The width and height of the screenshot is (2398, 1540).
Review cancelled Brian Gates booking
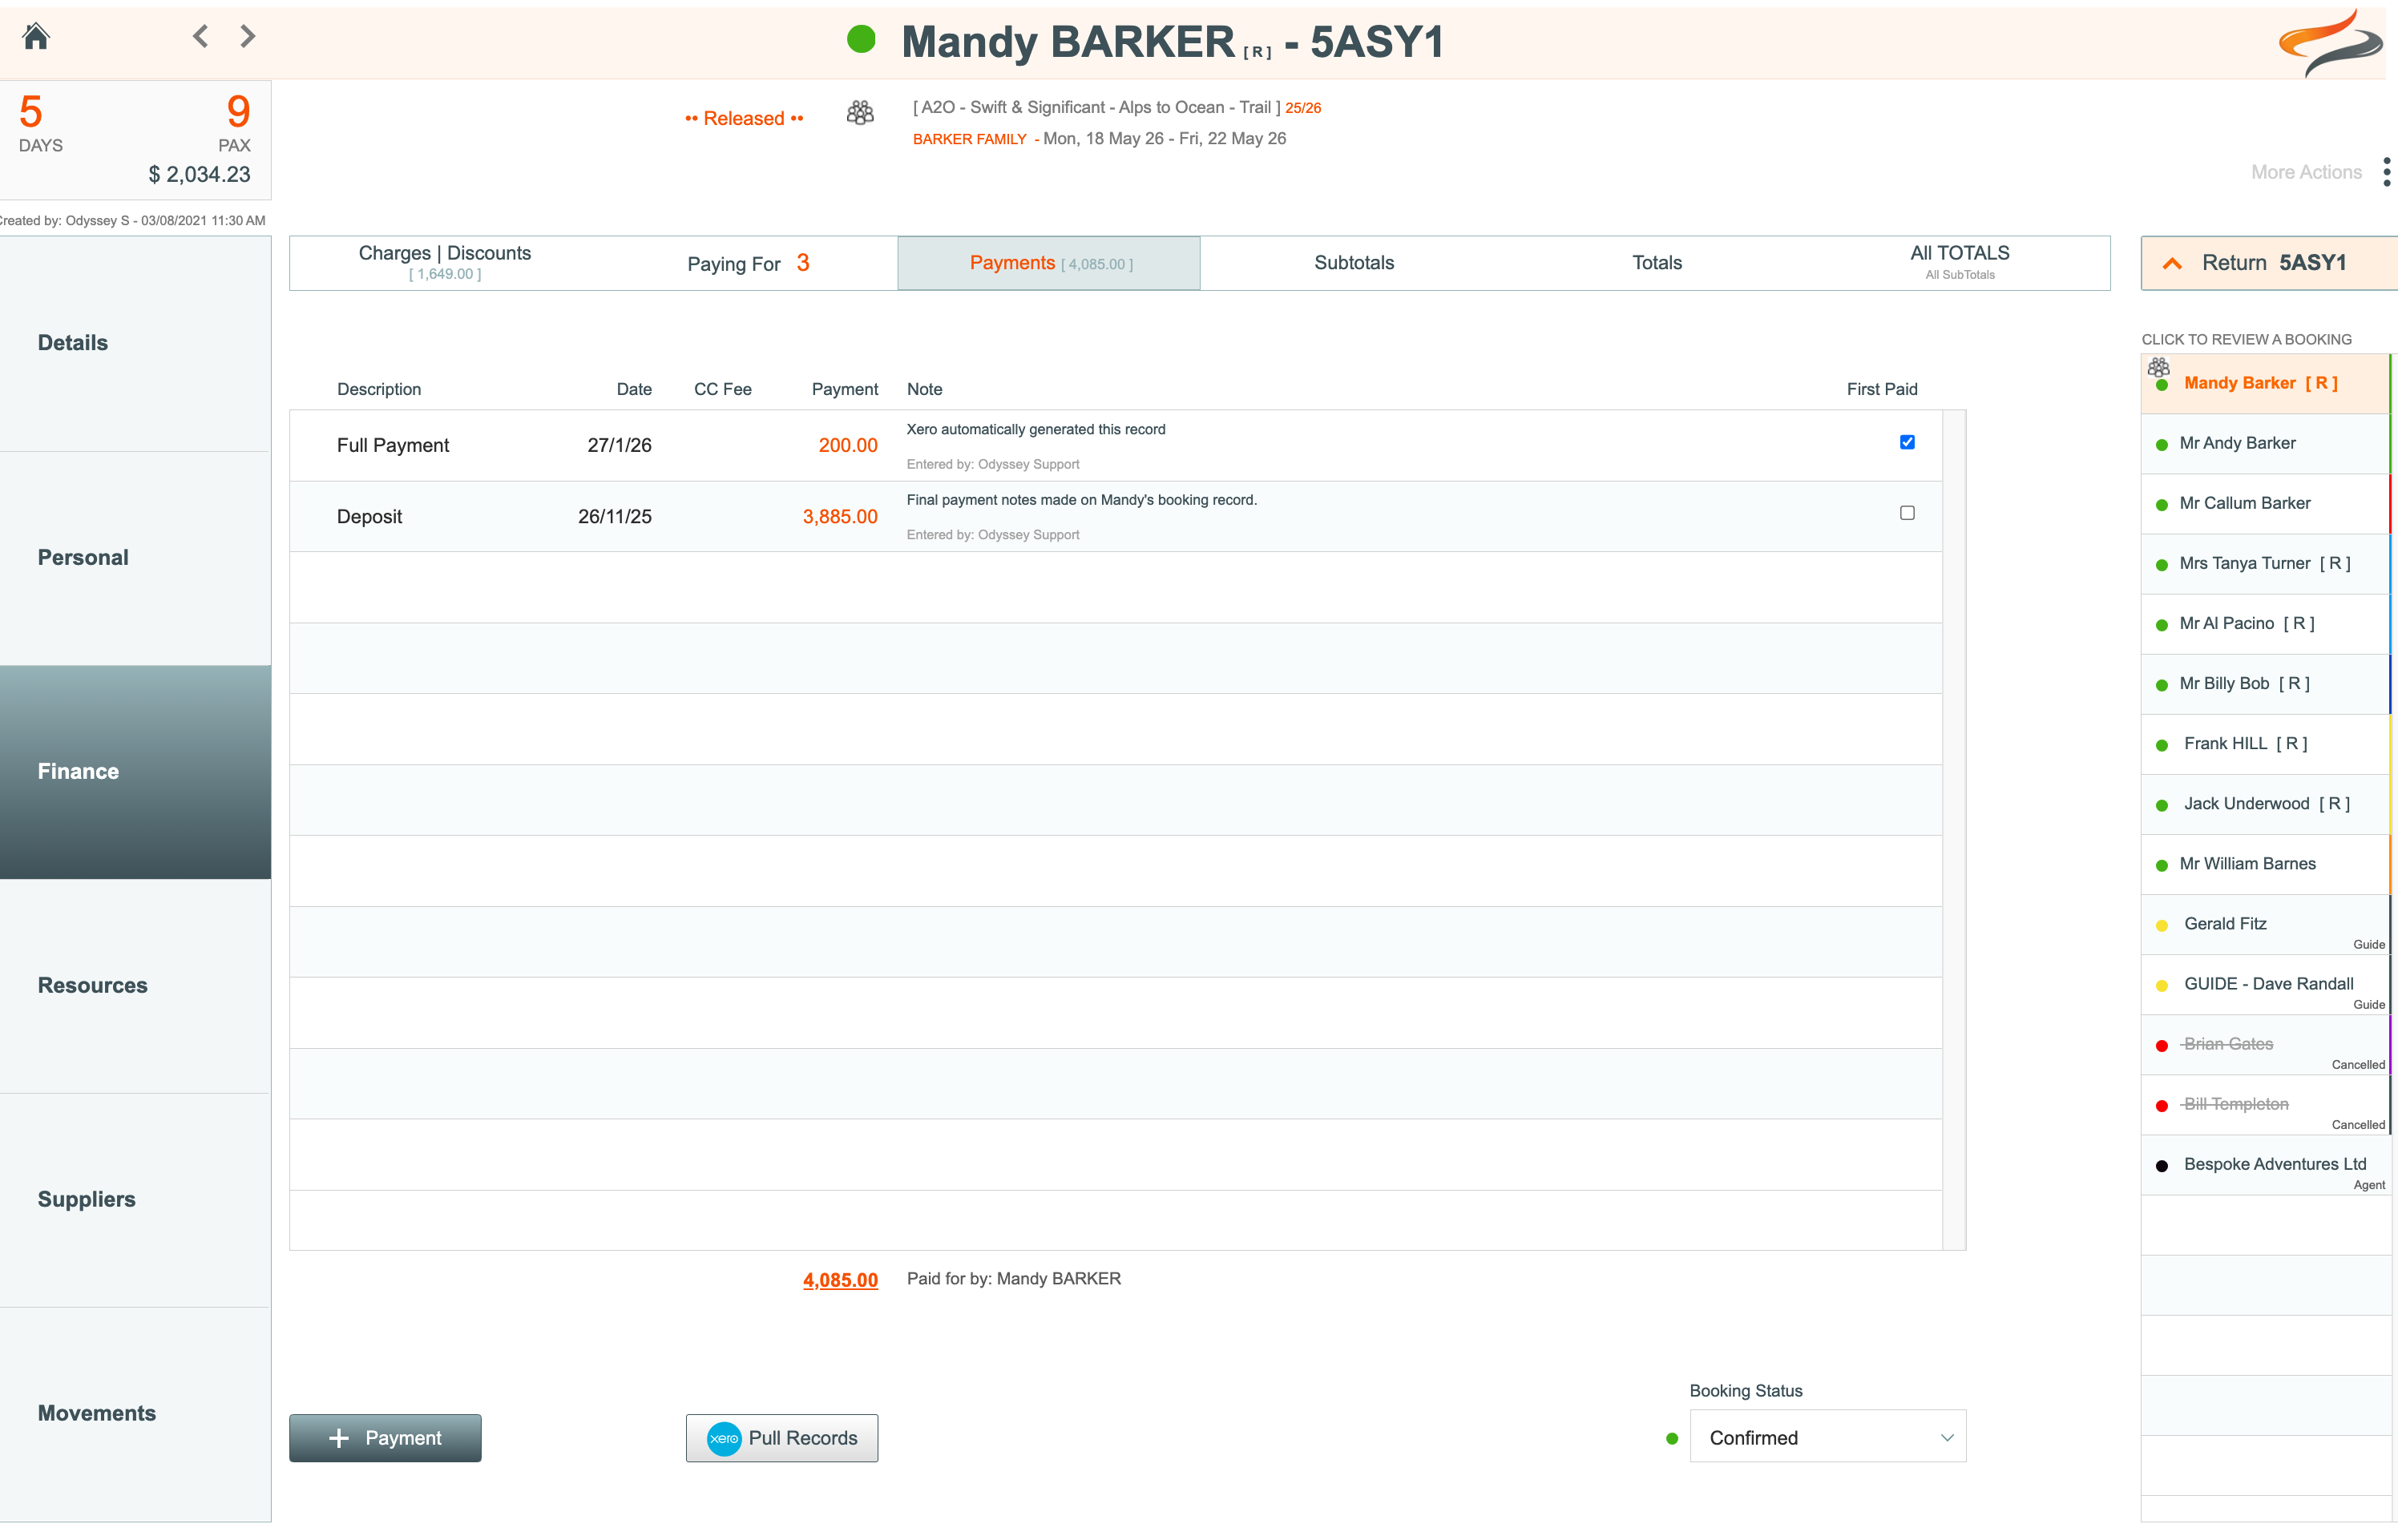(x=2265, y=1045)
